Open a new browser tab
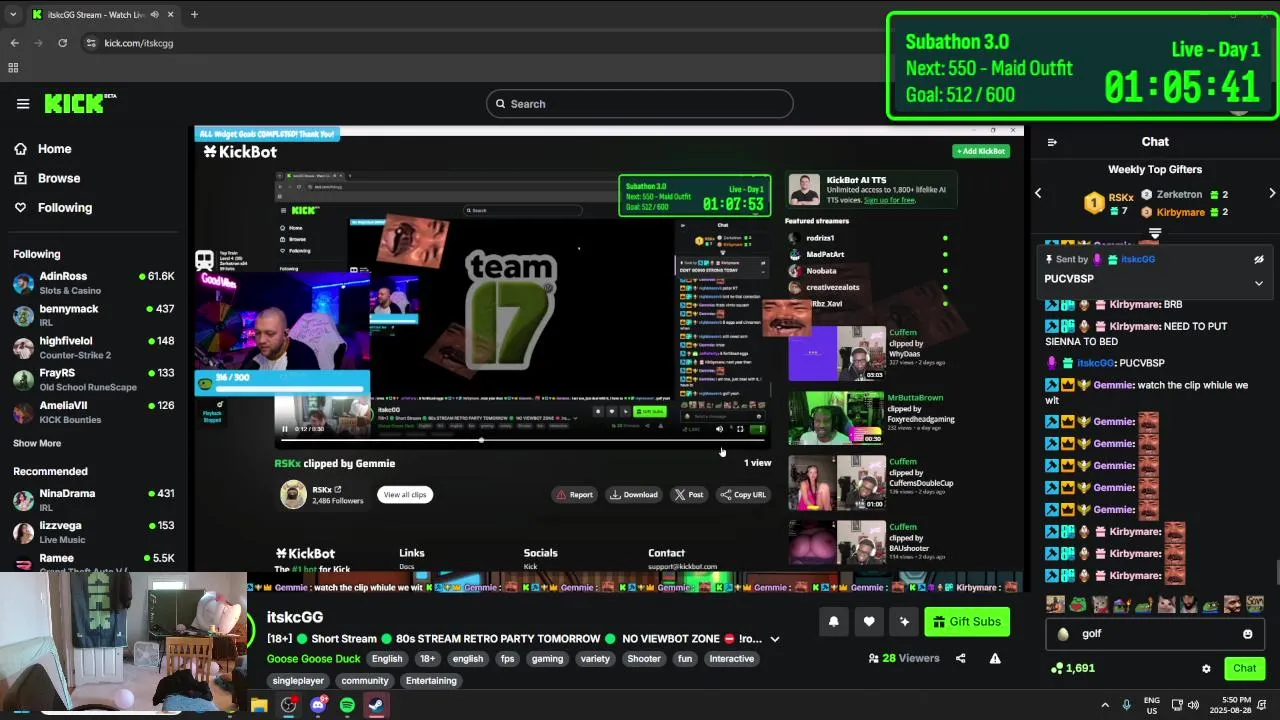This screenshot has width=1280, height=720. (x=194, y=15)
